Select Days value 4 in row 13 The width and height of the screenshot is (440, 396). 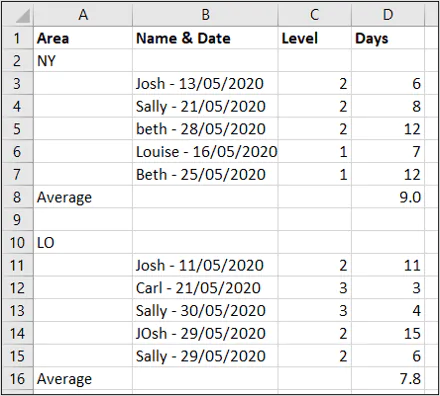pyautogui.click(x=388, y=310)
